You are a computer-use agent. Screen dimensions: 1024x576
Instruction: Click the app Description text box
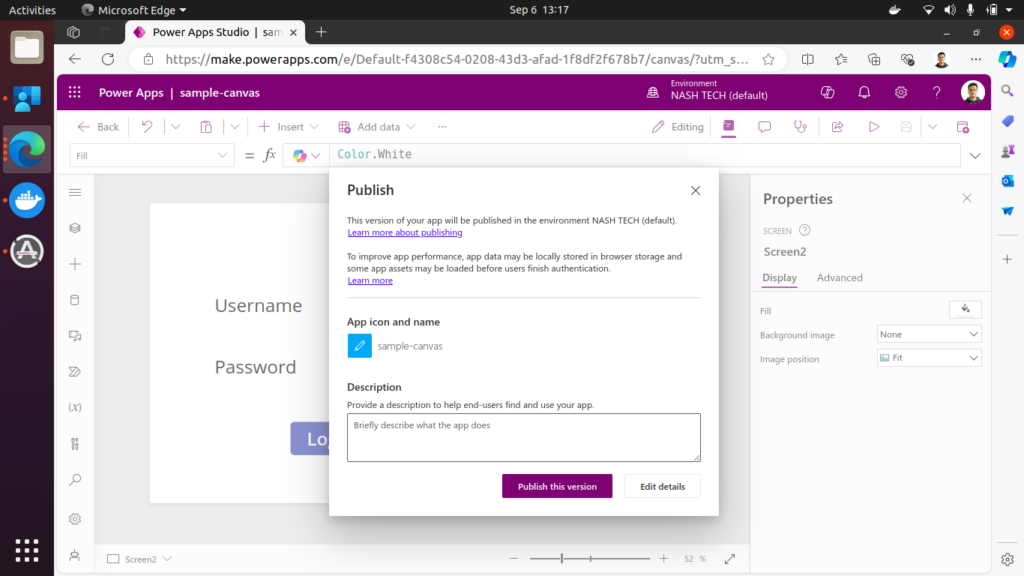[x=523, y=437]
